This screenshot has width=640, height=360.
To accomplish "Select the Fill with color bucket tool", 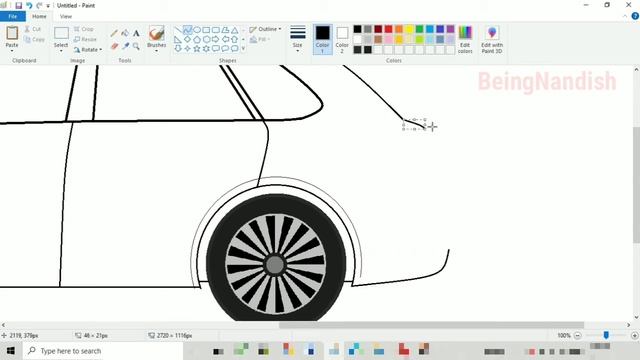I will click(125, 33).
